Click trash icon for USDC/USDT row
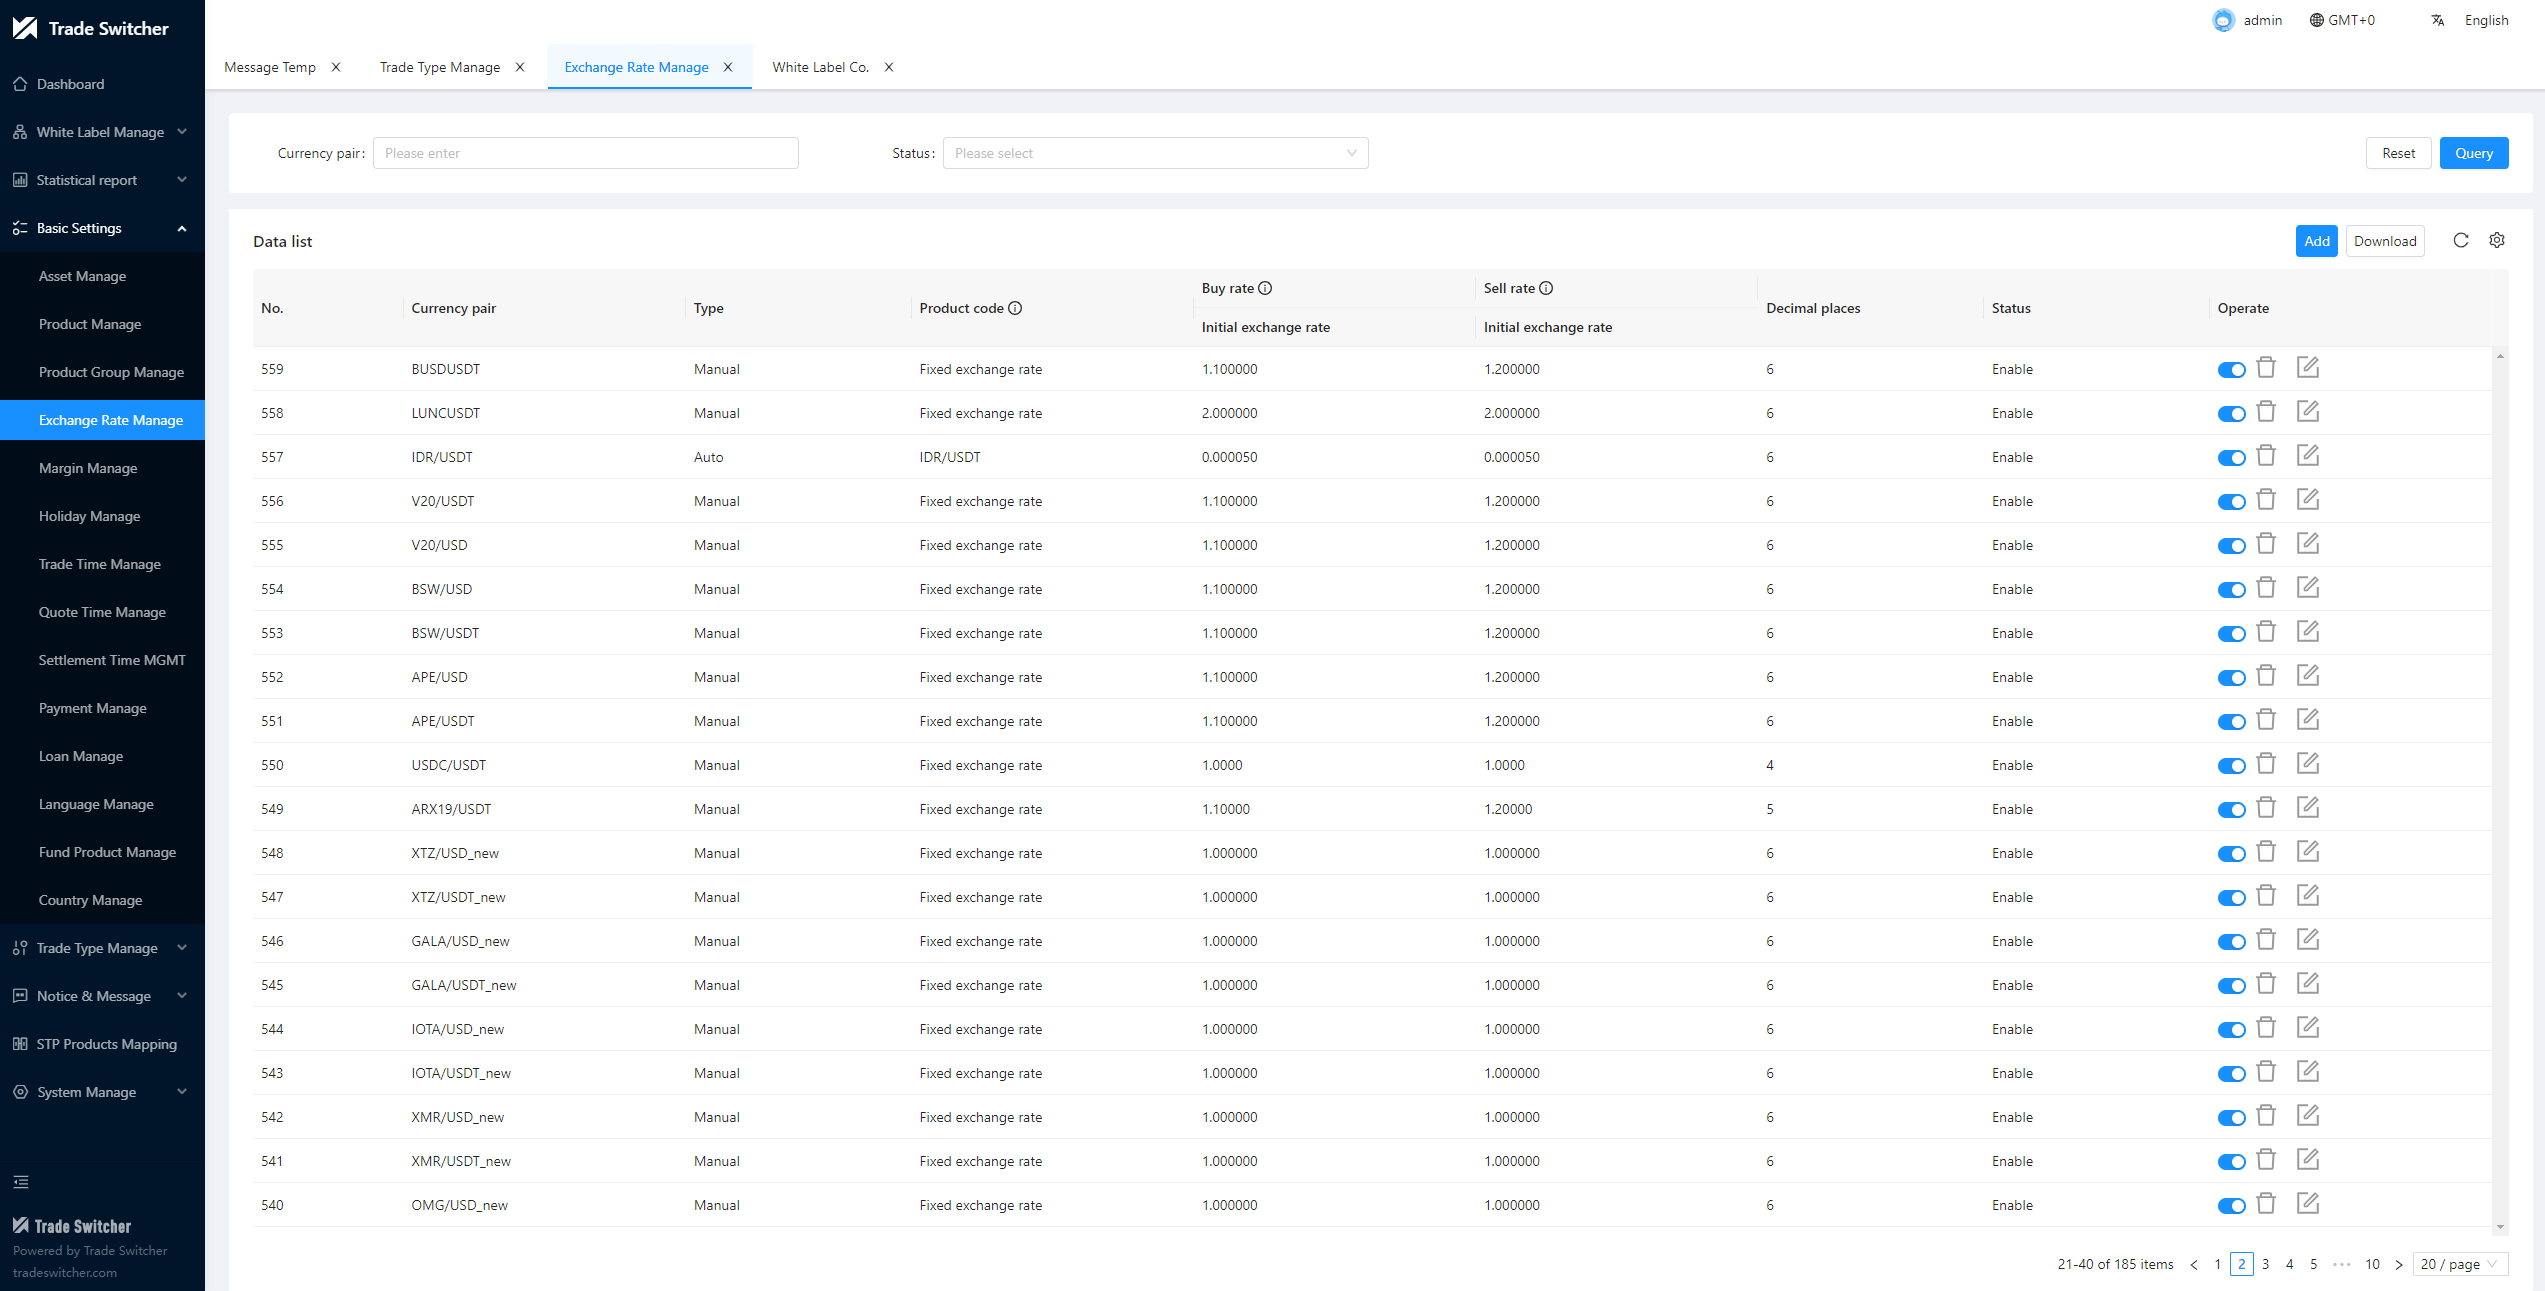2545x1291 pixels. (x=2266, y=764)
